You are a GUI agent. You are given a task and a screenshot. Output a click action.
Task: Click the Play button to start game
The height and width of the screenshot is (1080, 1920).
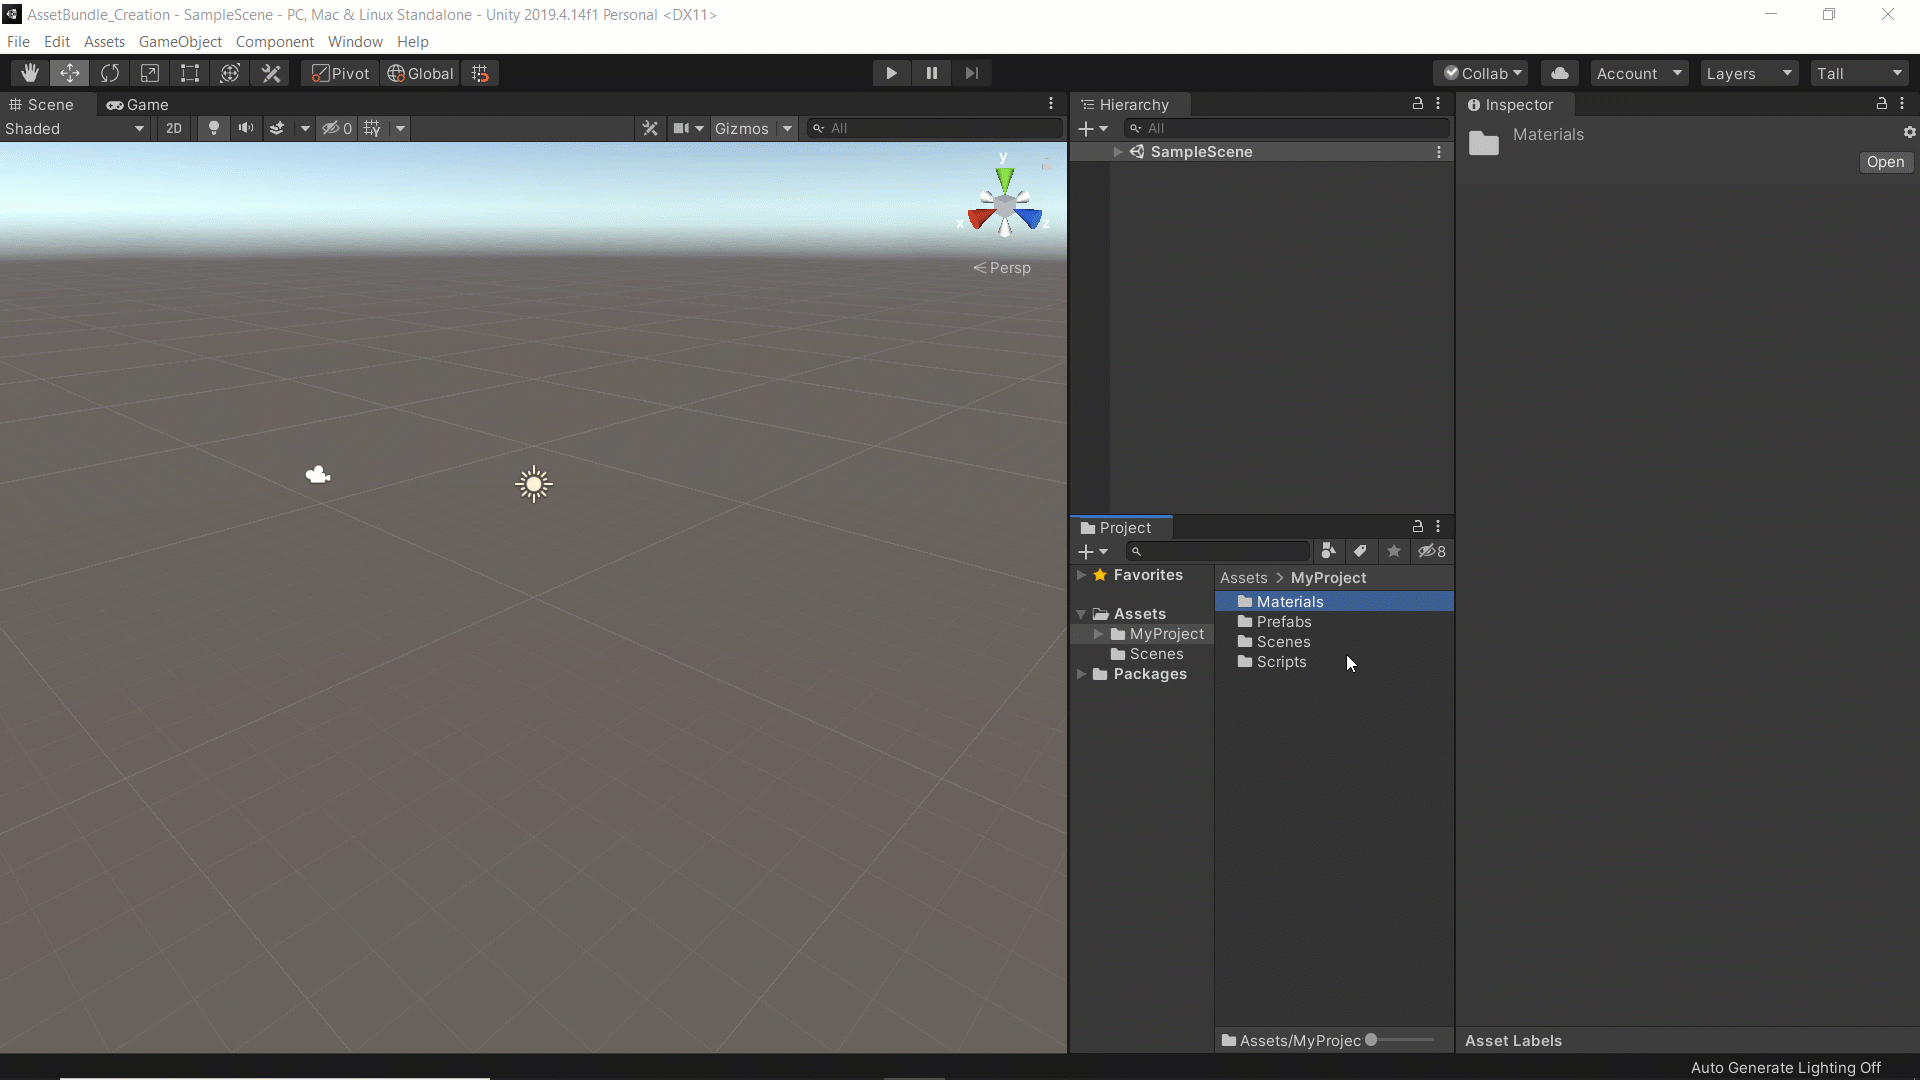coord(891,73)
